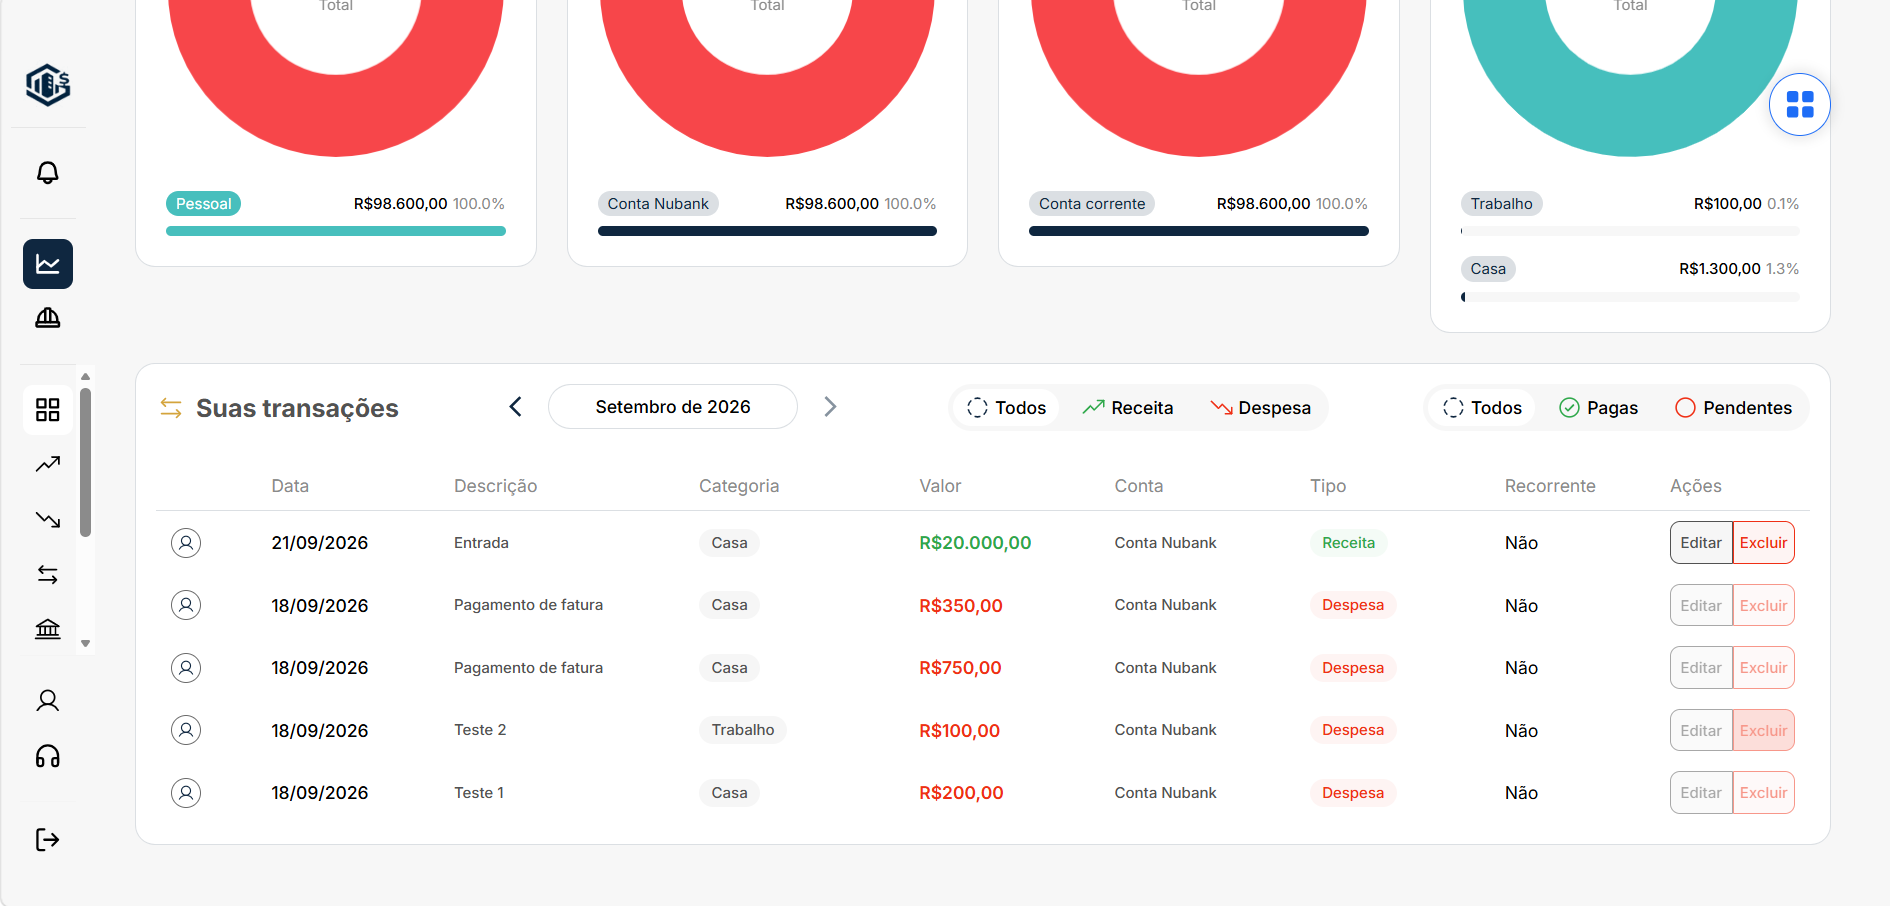This screenshot has height=906, width=1890.
Task: Click the Pessoal category tag
Action: [203, 204]
